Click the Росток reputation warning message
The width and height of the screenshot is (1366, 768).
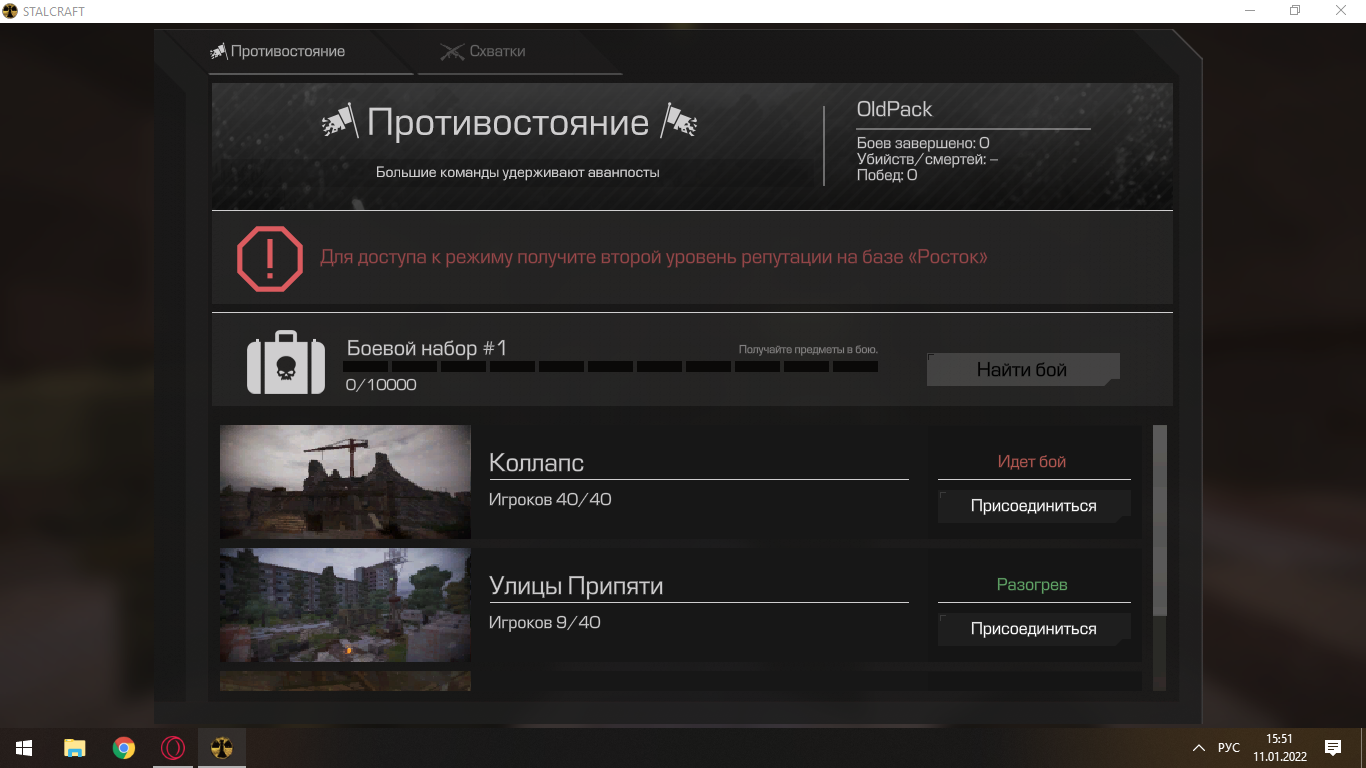tap(654, 257)
